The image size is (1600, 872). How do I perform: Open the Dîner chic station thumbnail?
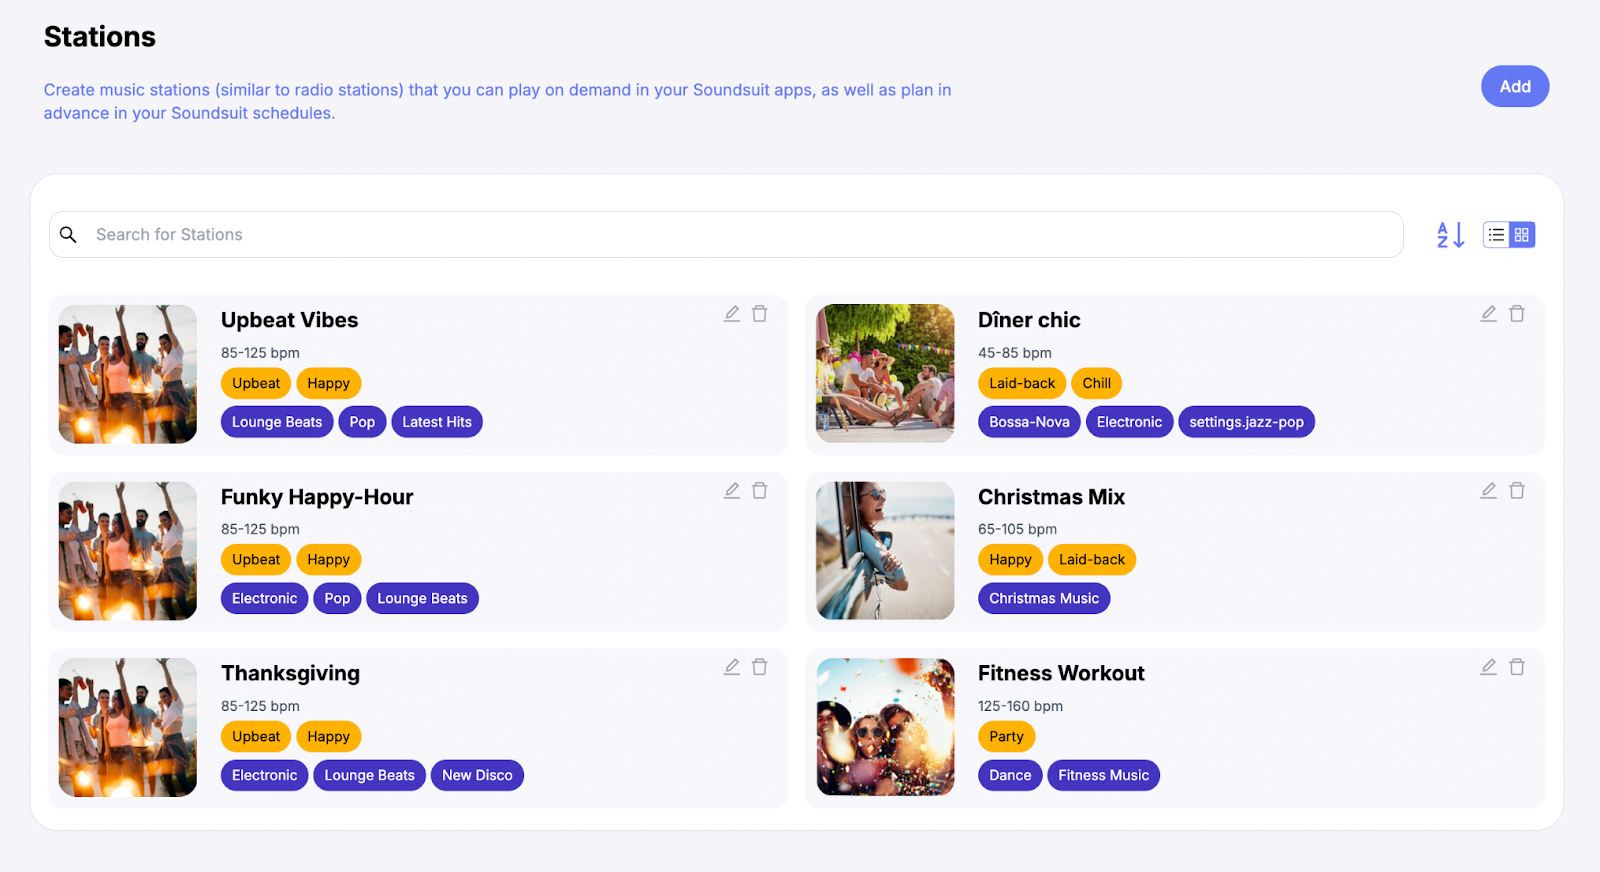885,374
